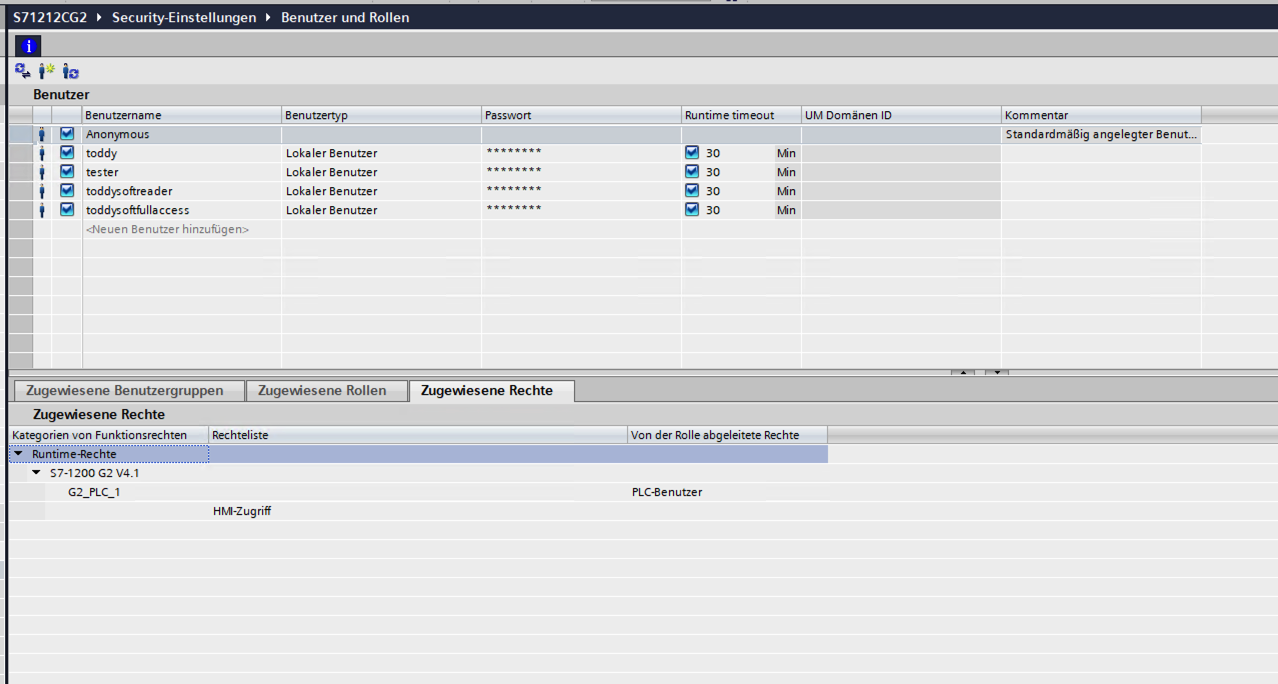The width and height of the screenshot is (1278, 684).
Task: Select the toddysoftfullaccess username cell
Action: point(181,210)
